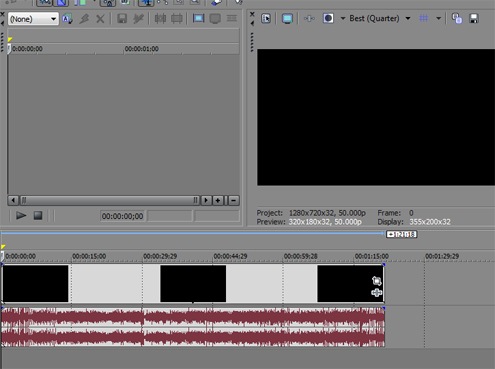Click the 00:00:01;00 mark on the trimmer ruler

pyautogui.click(x=141, y=49)
